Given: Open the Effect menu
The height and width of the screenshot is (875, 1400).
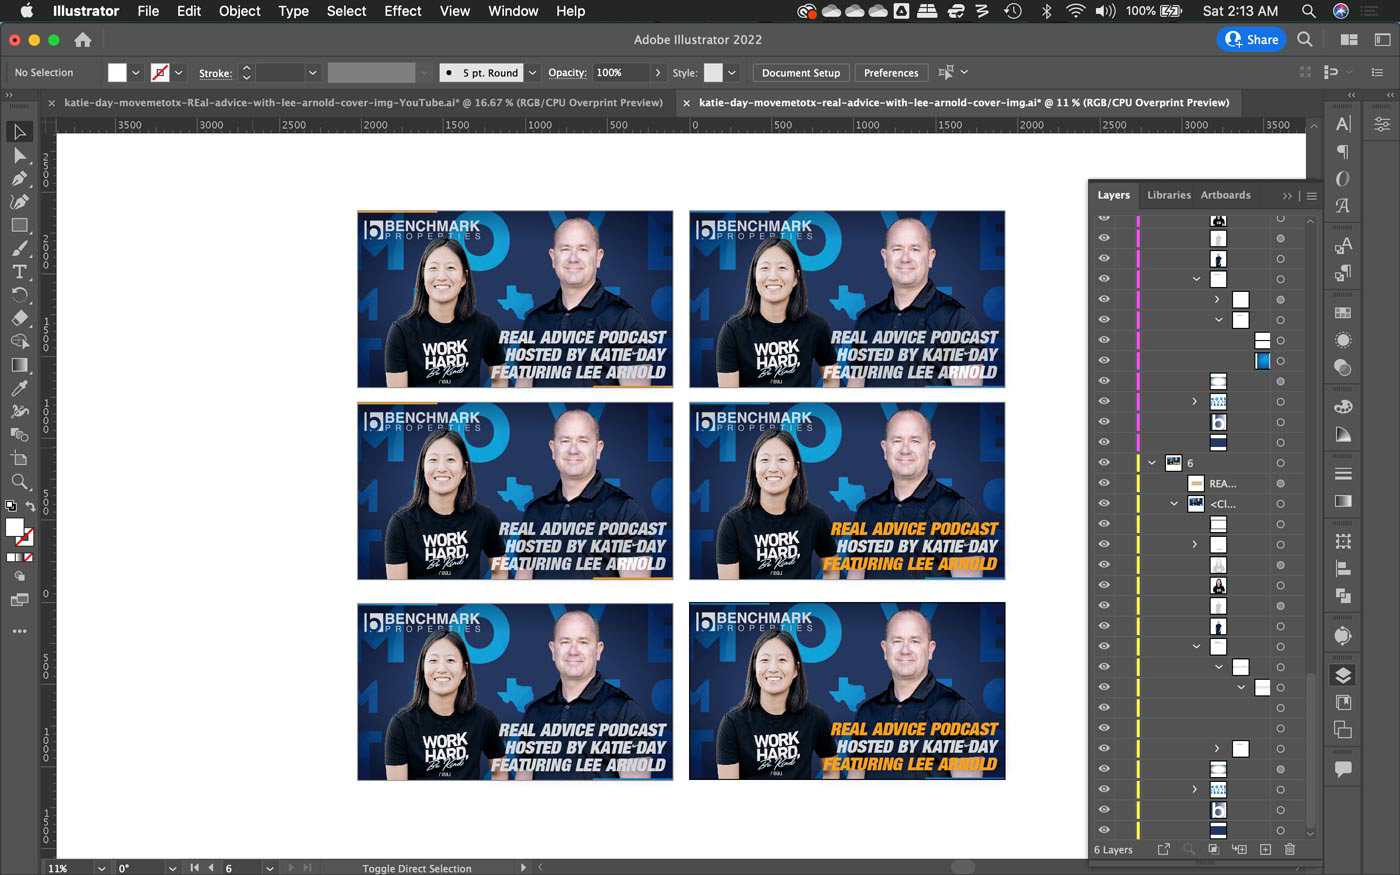Looking at the screenshot, I should click(403, 11).
